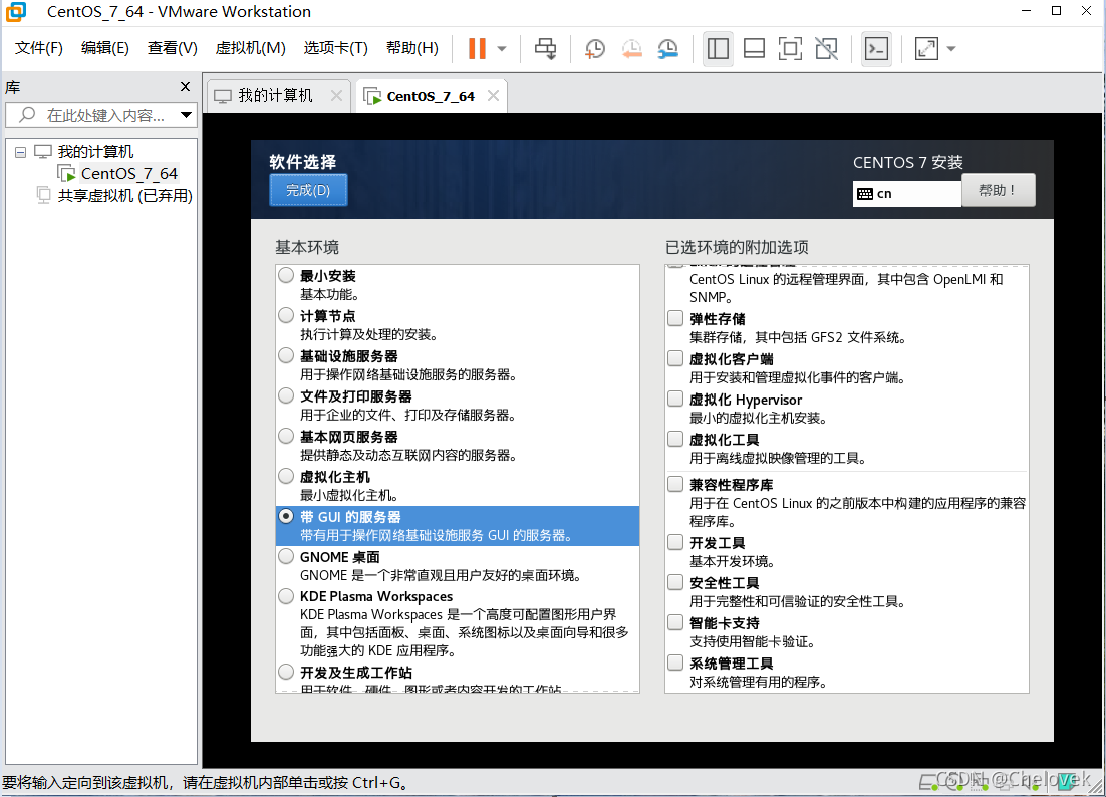This screenshot has height=797, width=1106.
Task: Open the stretch display dropdown arrow
Action: tap(951, 49)
